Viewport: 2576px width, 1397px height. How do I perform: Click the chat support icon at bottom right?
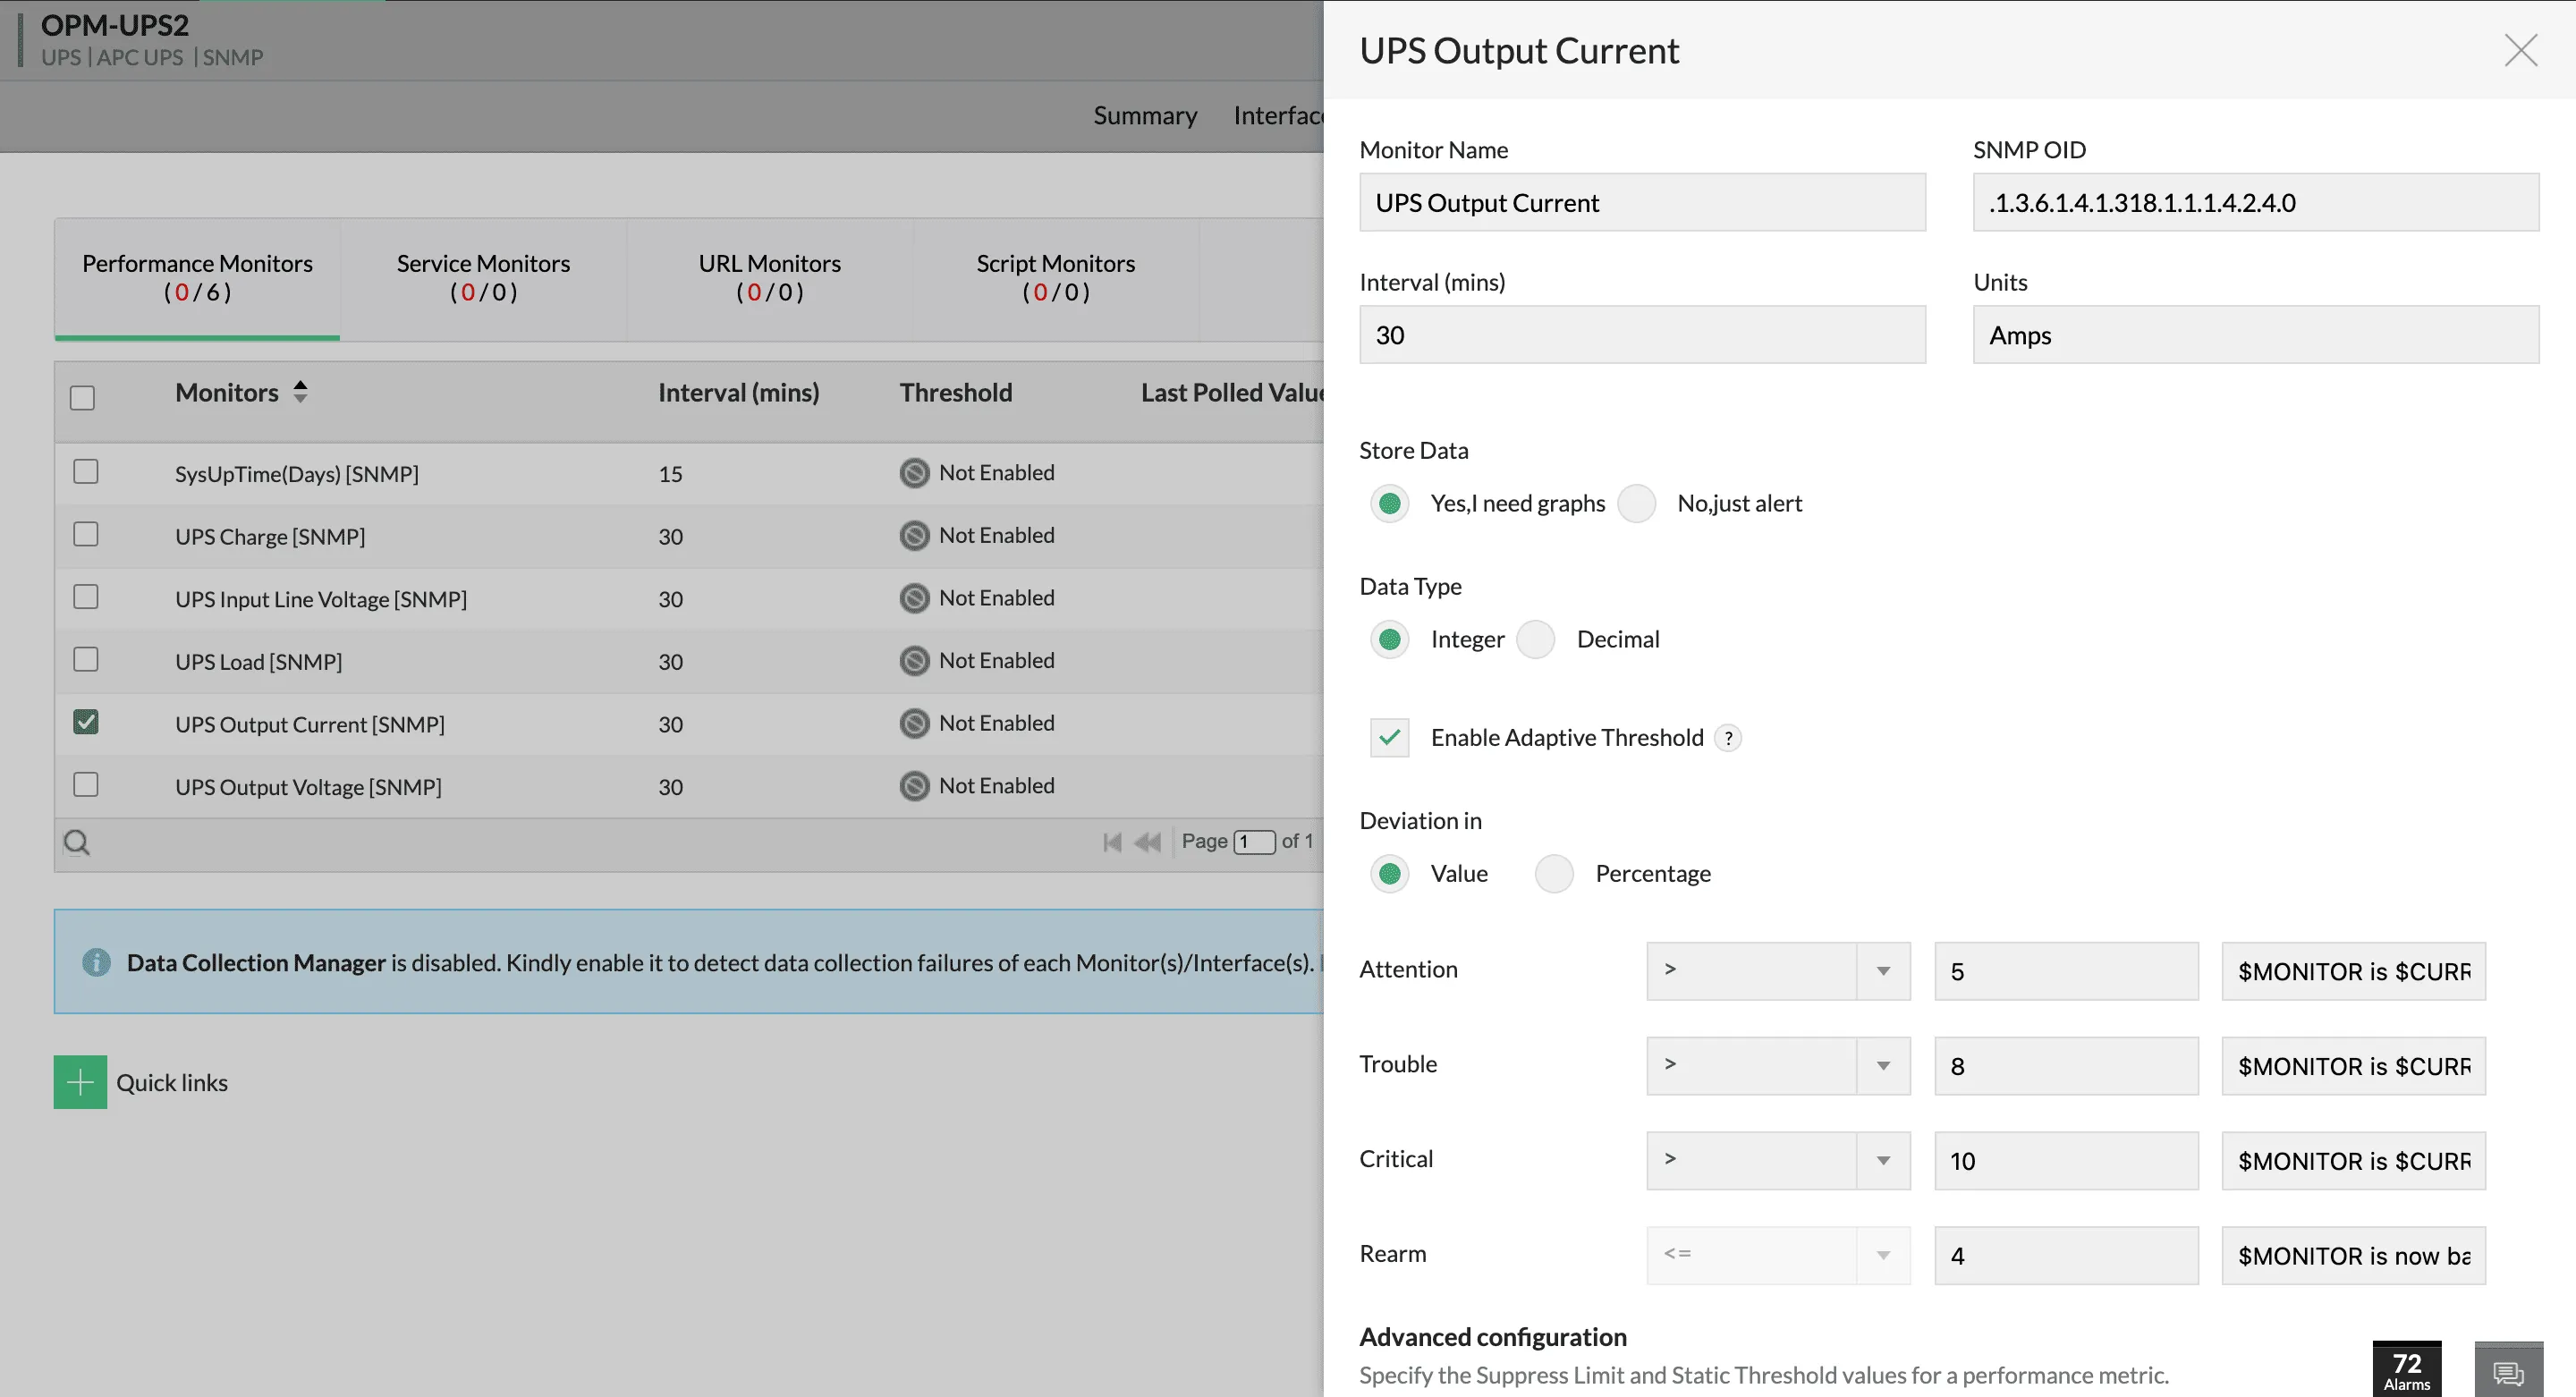click(2508, 1372)
